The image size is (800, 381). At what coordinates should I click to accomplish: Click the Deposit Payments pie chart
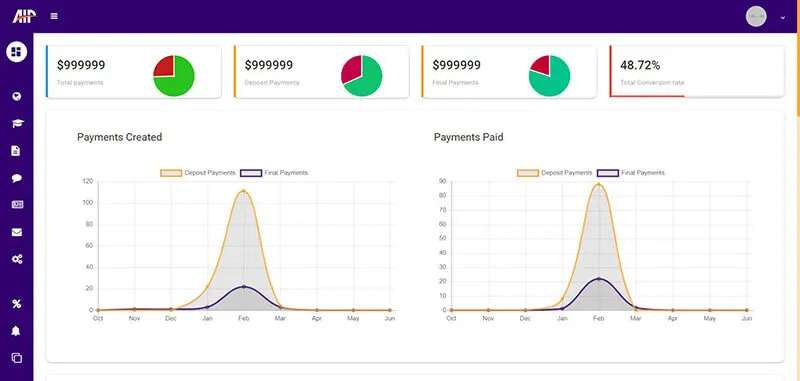pos(362,75)
